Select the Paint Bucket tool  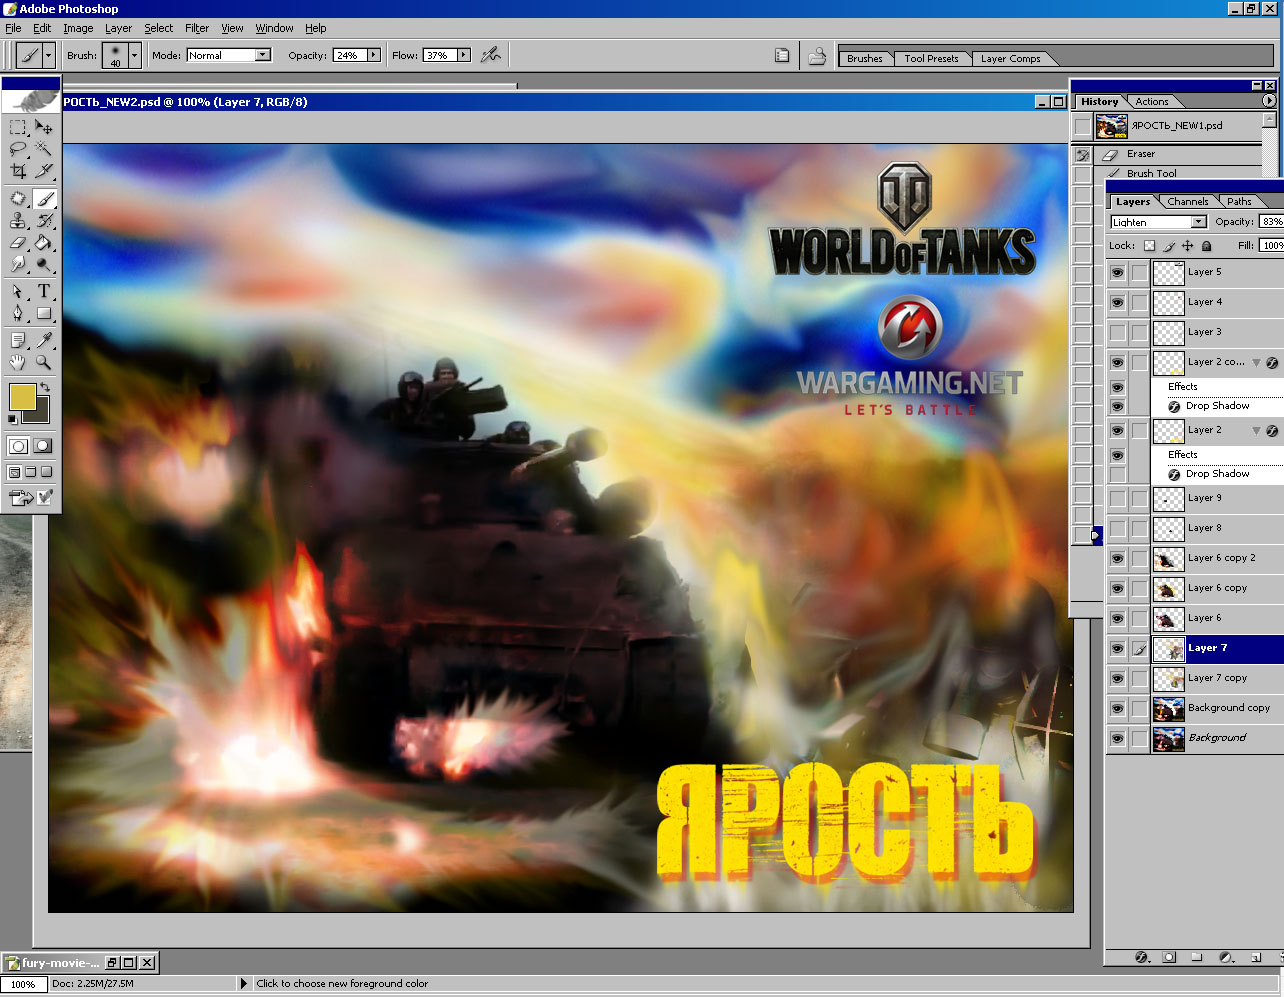[44, 243]
